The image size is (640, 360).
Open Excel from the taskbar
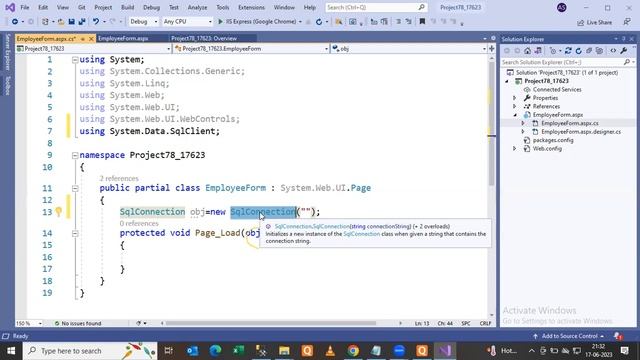point(238,351)
